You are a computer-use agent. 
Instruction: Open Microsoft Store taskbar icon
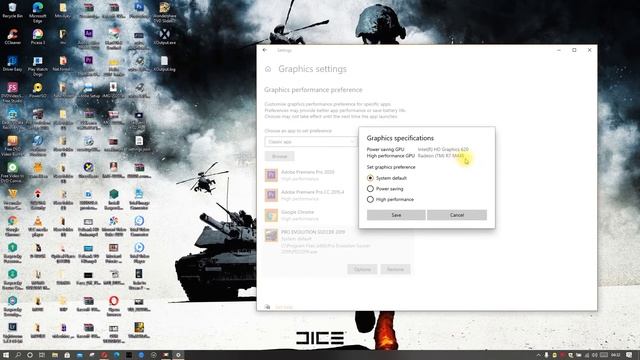pos(67,355)
